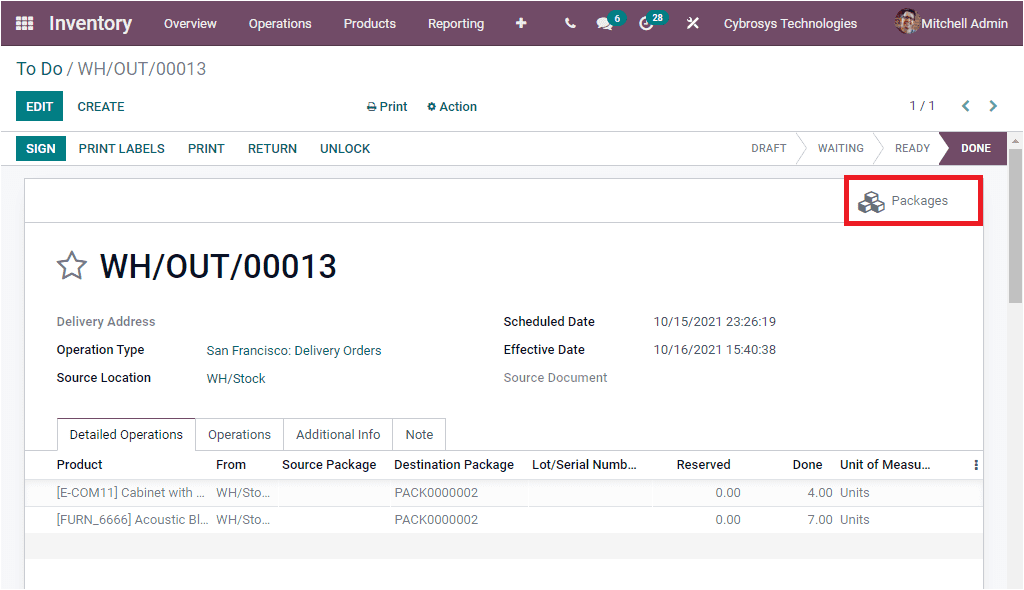The width and height of the screenshot is (1024, 590).
Task: Click the developer tools wrench icon
Action: click(x=693, y=23)
